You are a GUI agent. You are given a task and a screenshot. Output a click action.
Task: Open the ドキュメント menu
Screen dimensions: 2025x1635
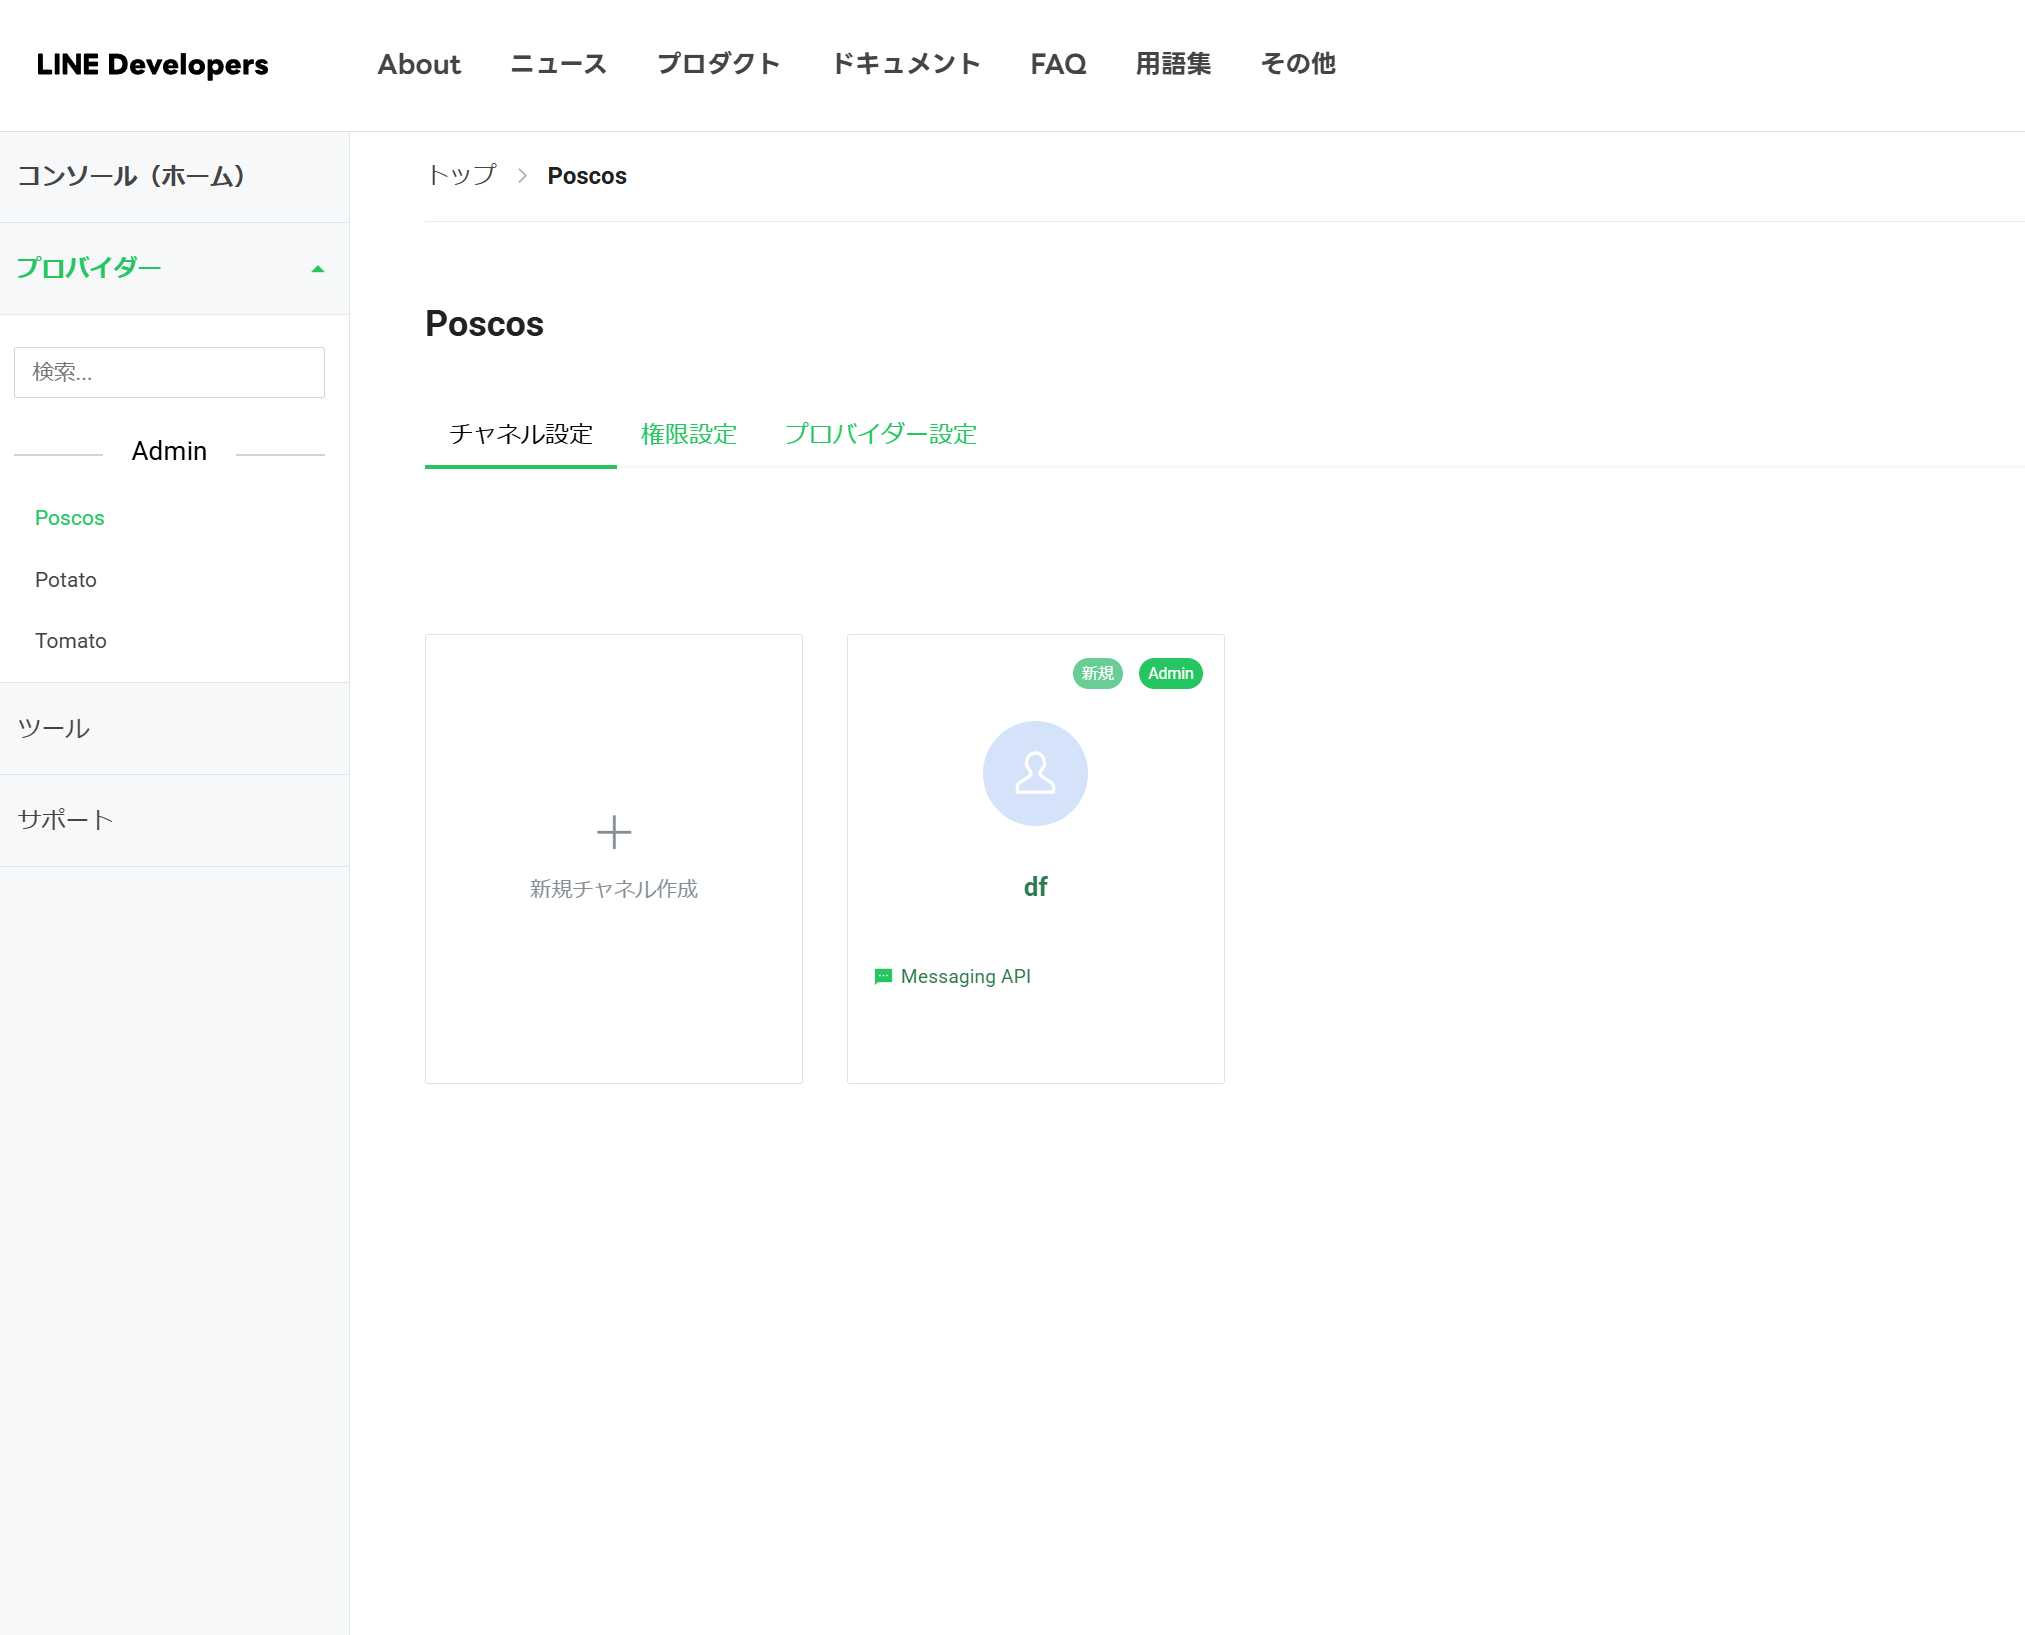(905, 64)
